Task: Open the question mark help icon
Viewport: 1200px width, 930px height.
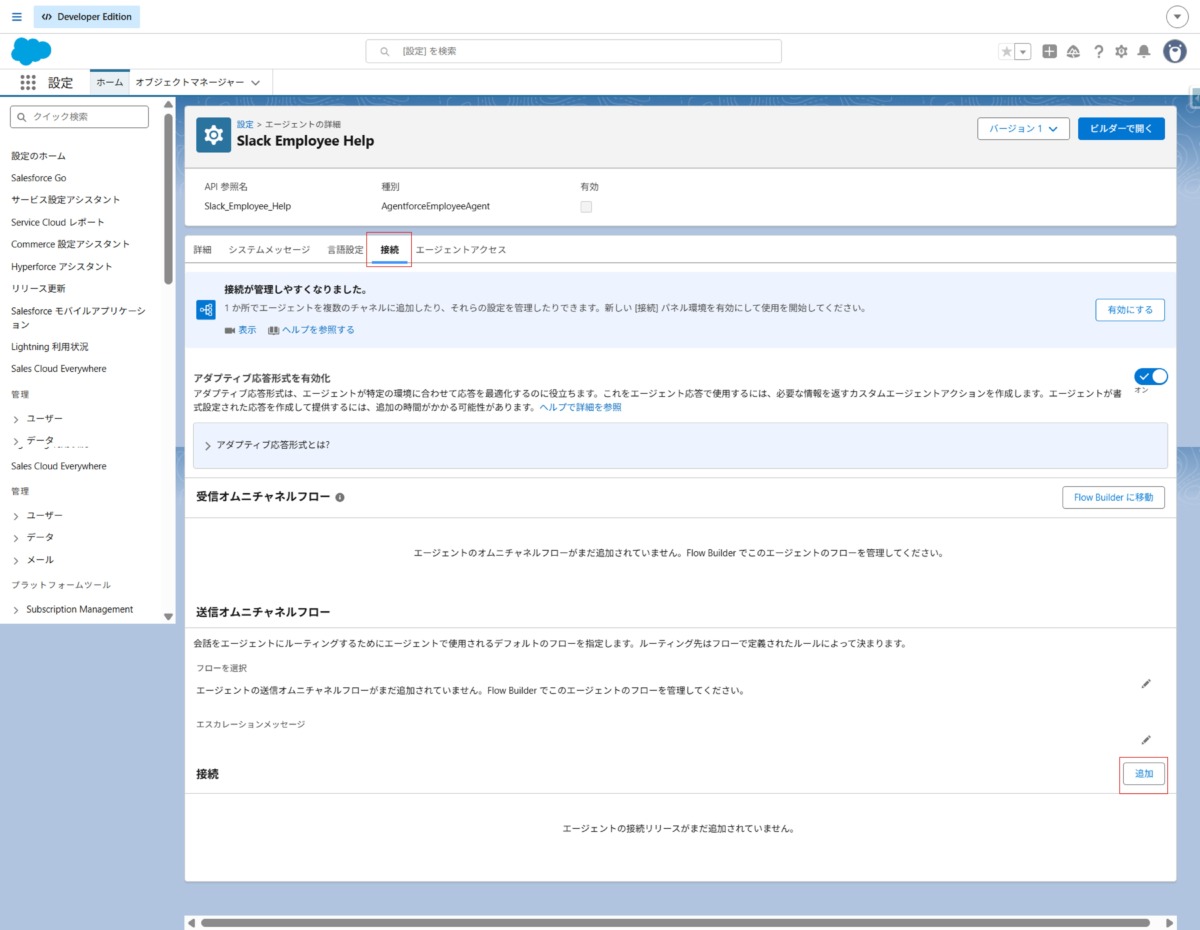Action: pos(1098,52)
